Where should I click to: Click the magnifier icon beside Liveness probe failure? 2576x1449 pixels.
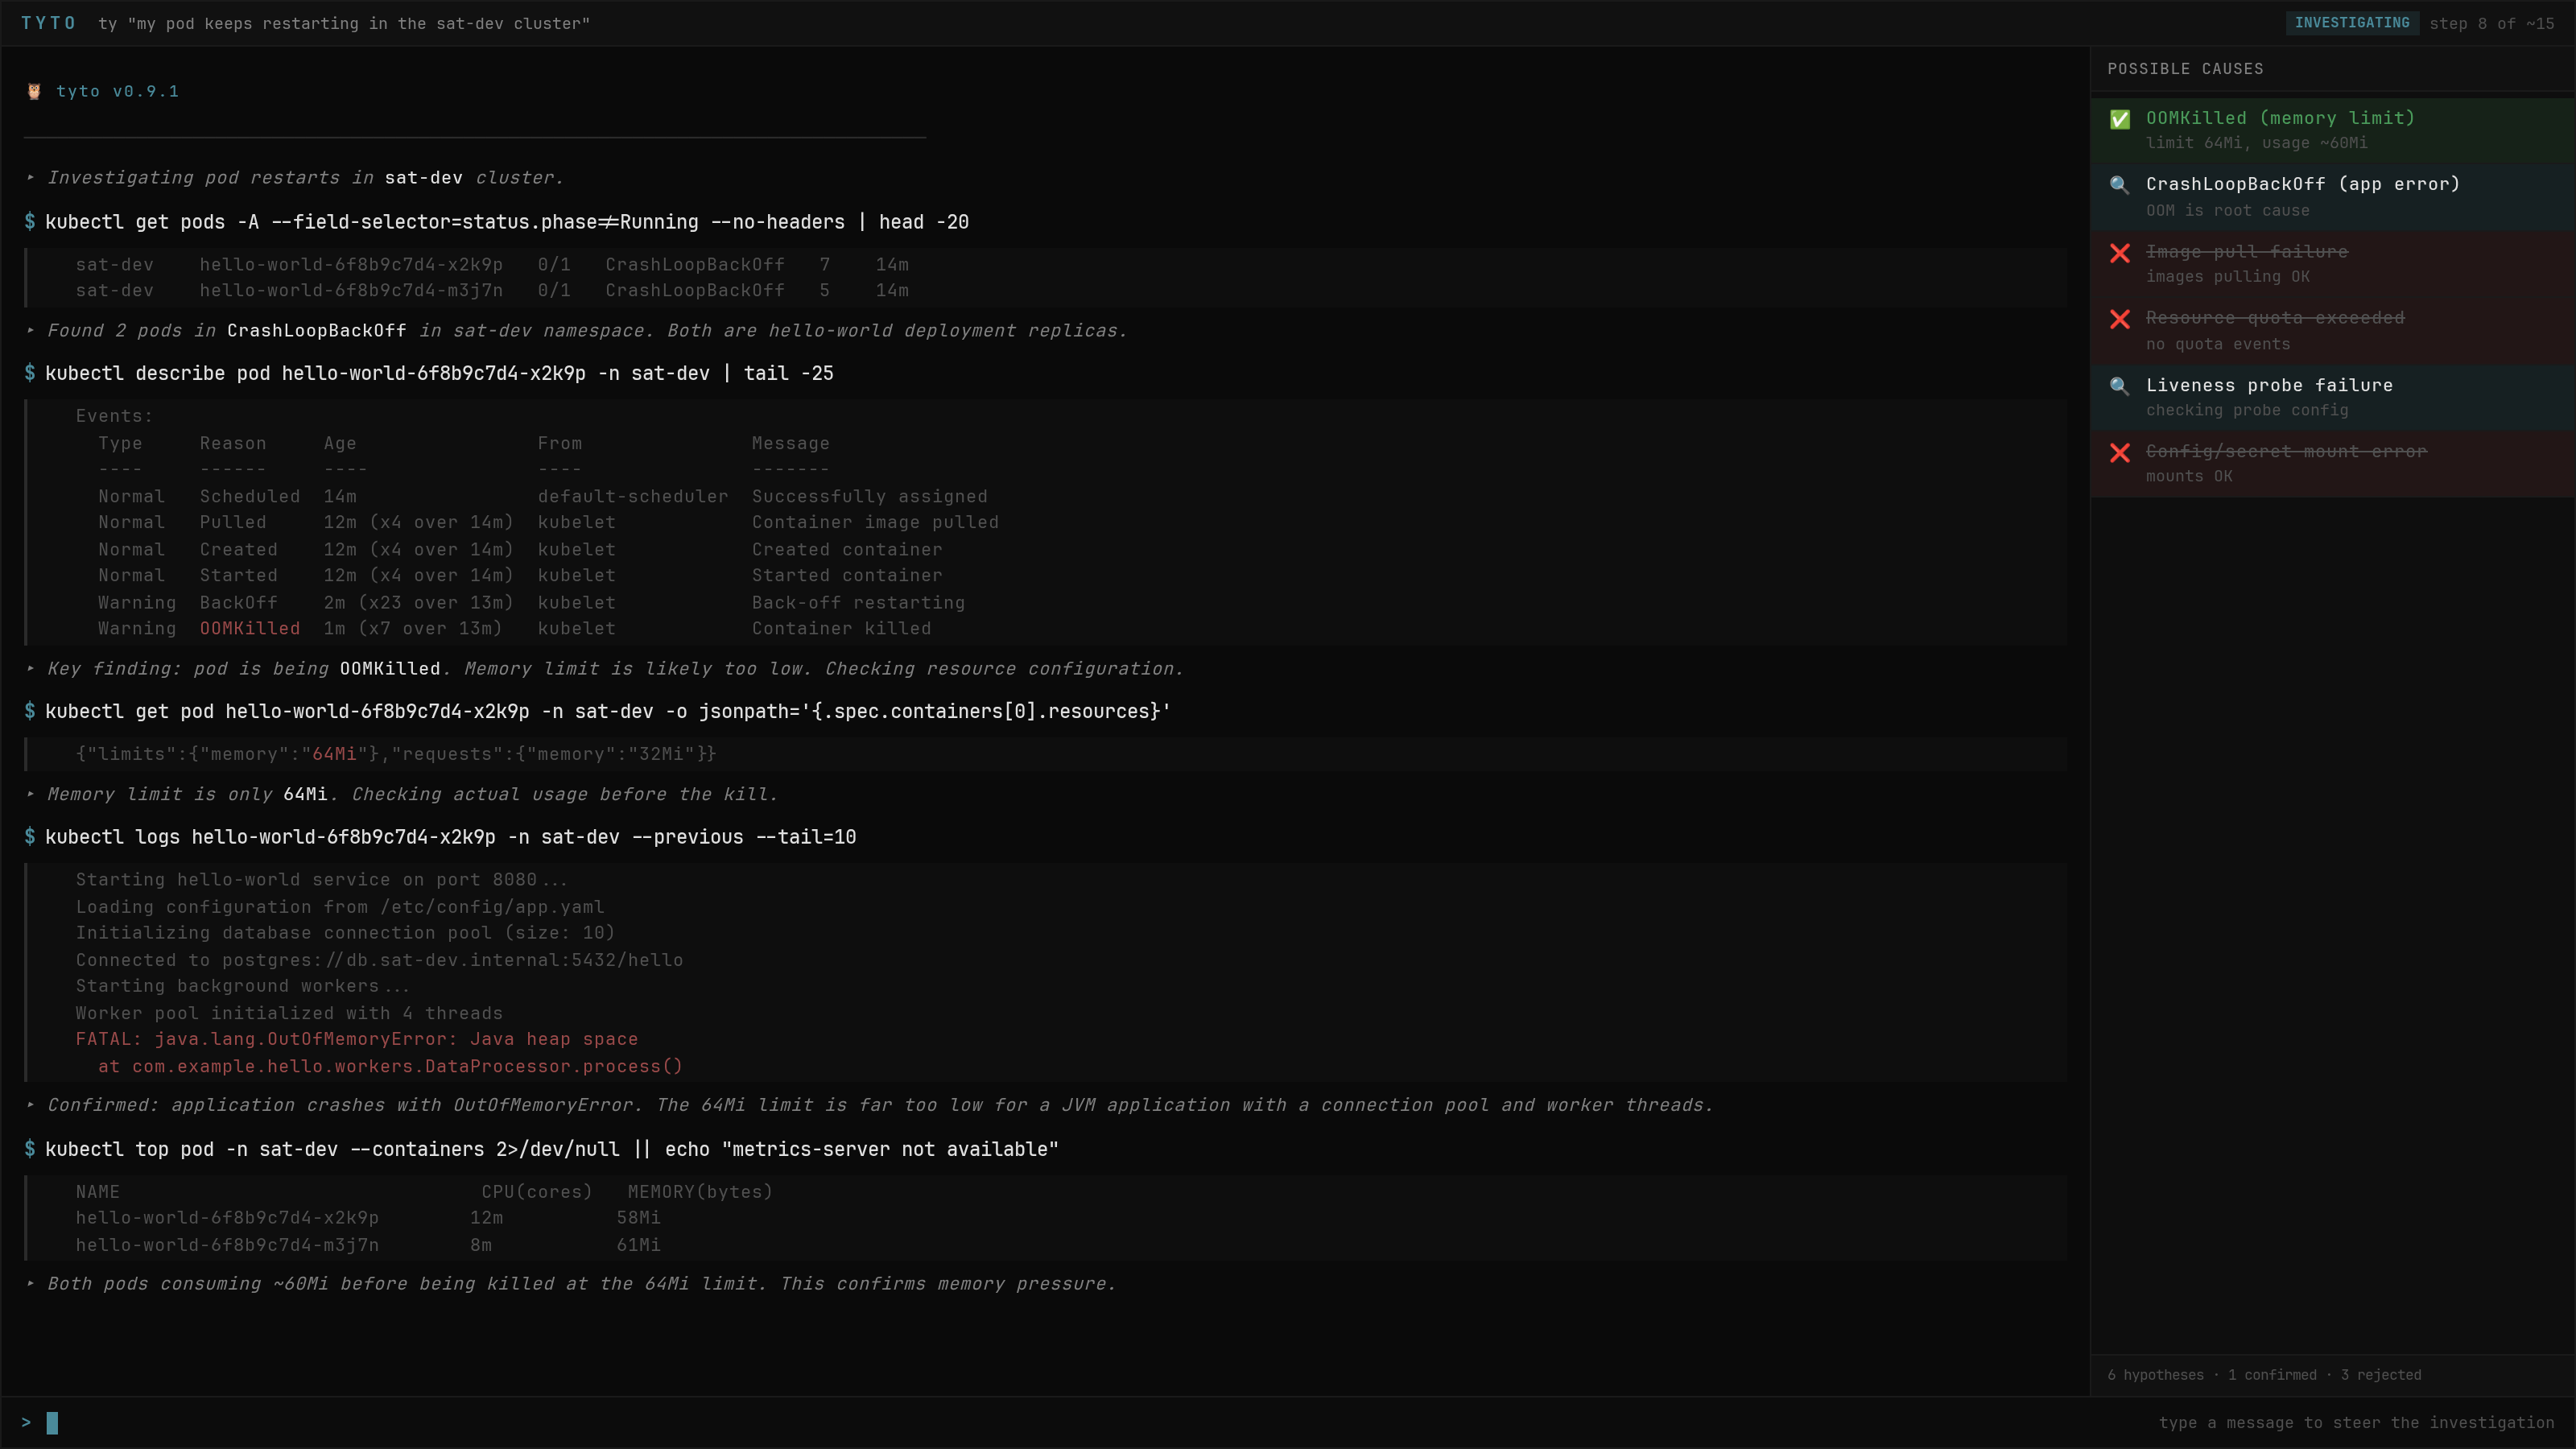point(2119,386)
